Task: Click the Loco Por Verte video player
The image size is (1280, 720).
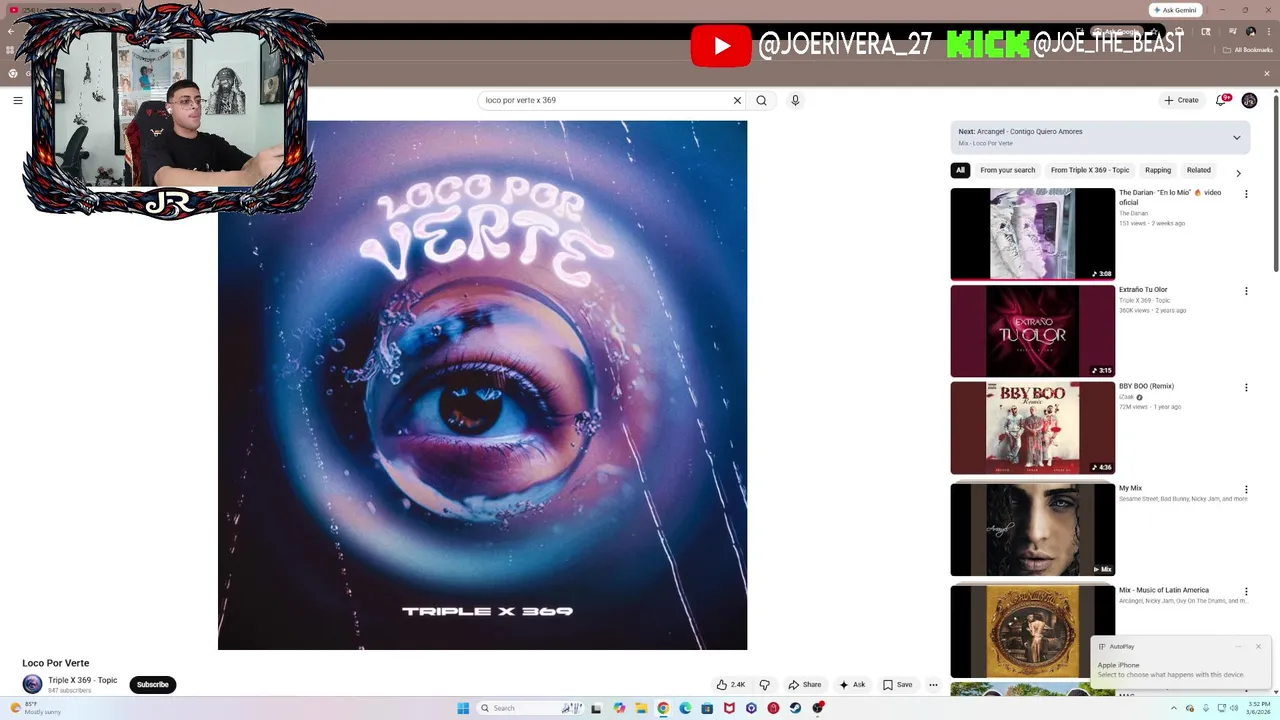Action: pos(482,385)
